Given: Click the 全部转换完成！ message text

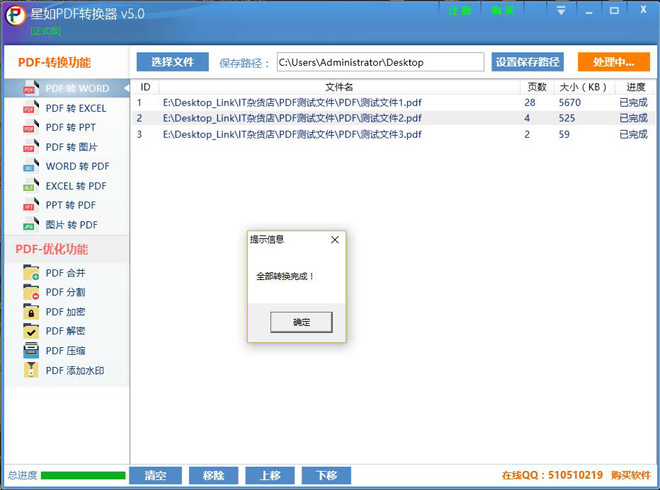Looking at the screenshot, I should point(285,277).
